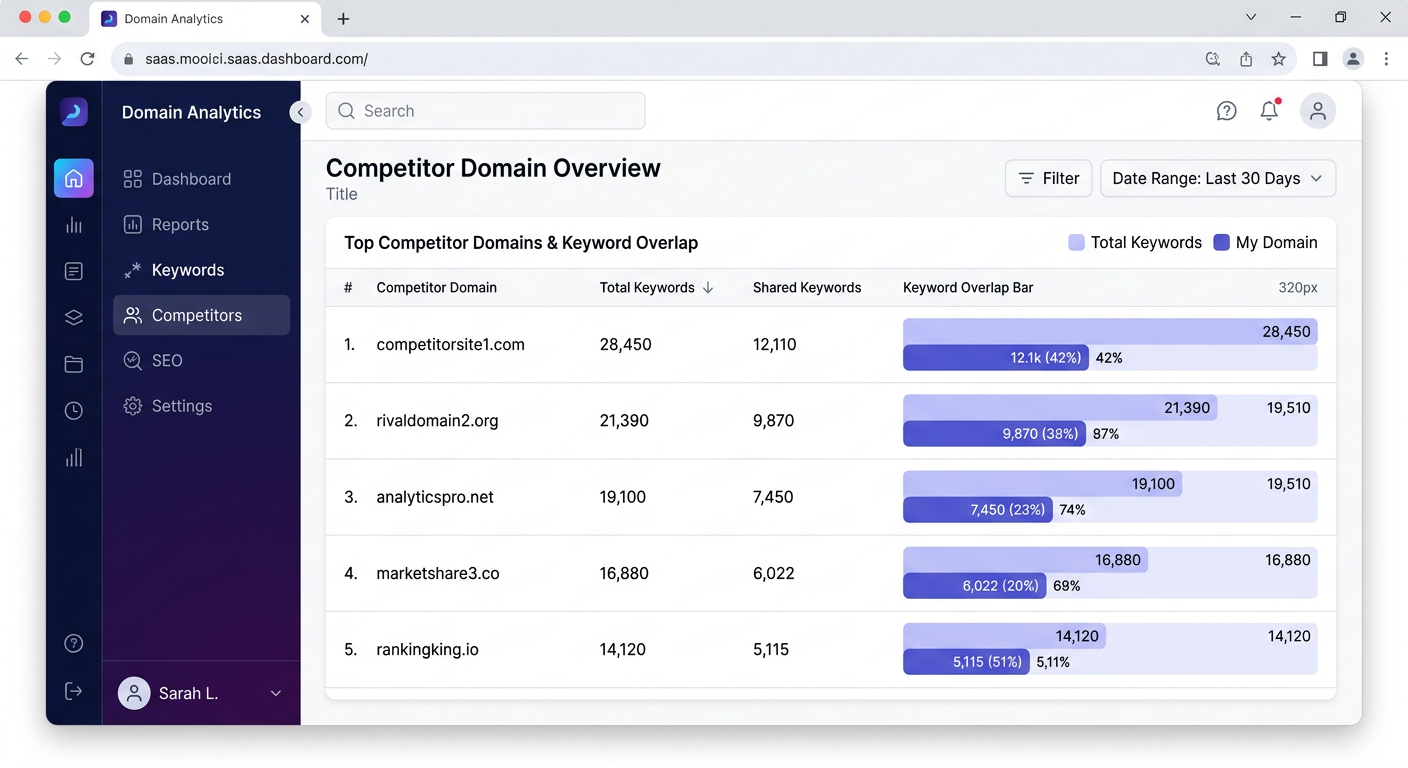Click the logout icon at the rail bottom
The image size is (1408, 768).
coord(74,691)
